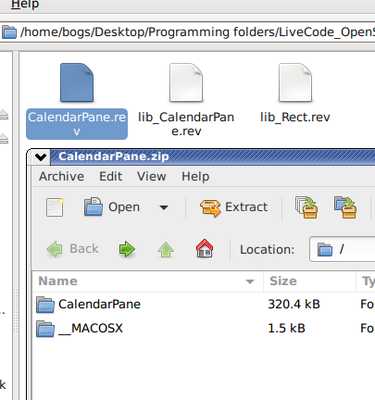
Task: Open the CalendarPane.zip window menu chevron
Action: coord(41,156)
